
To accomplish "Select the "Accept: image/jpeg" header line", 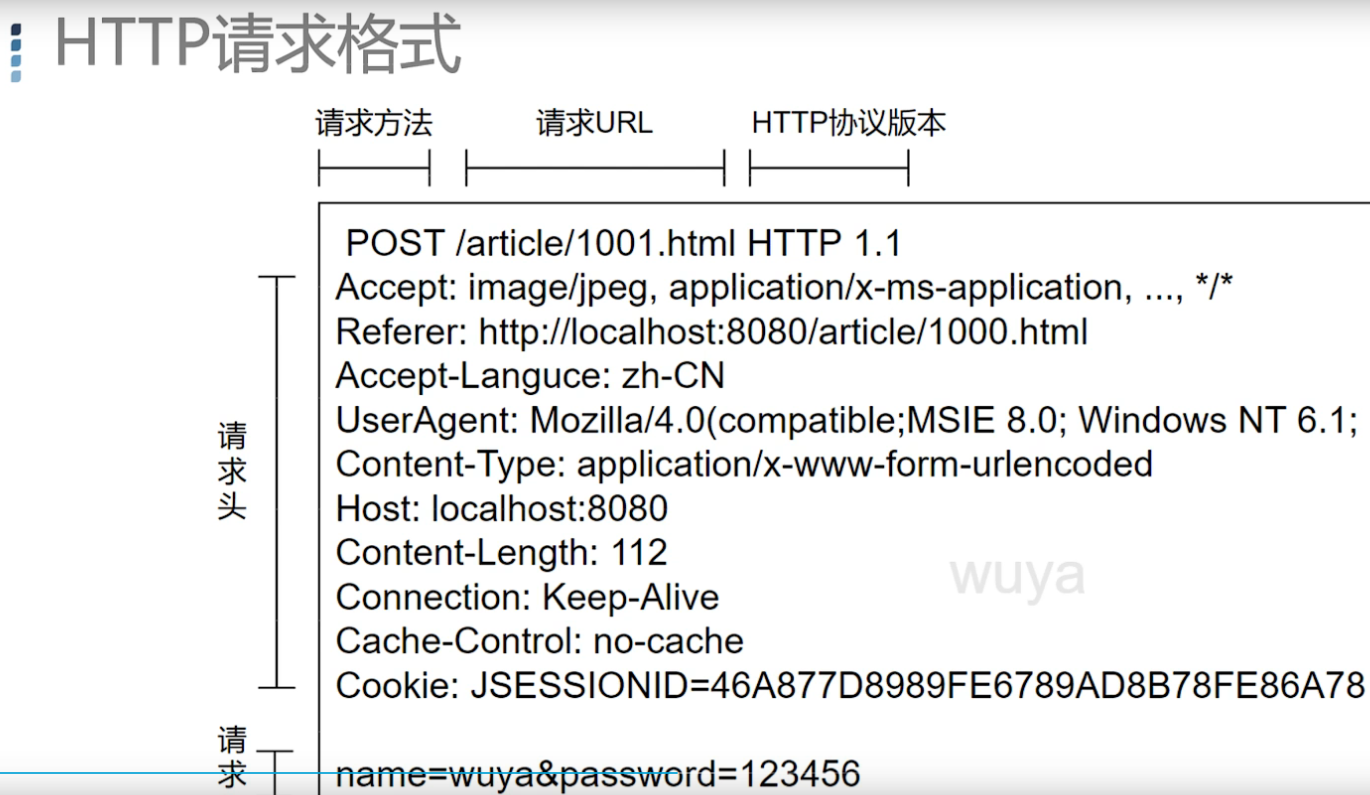I will (x=784, y=288).
